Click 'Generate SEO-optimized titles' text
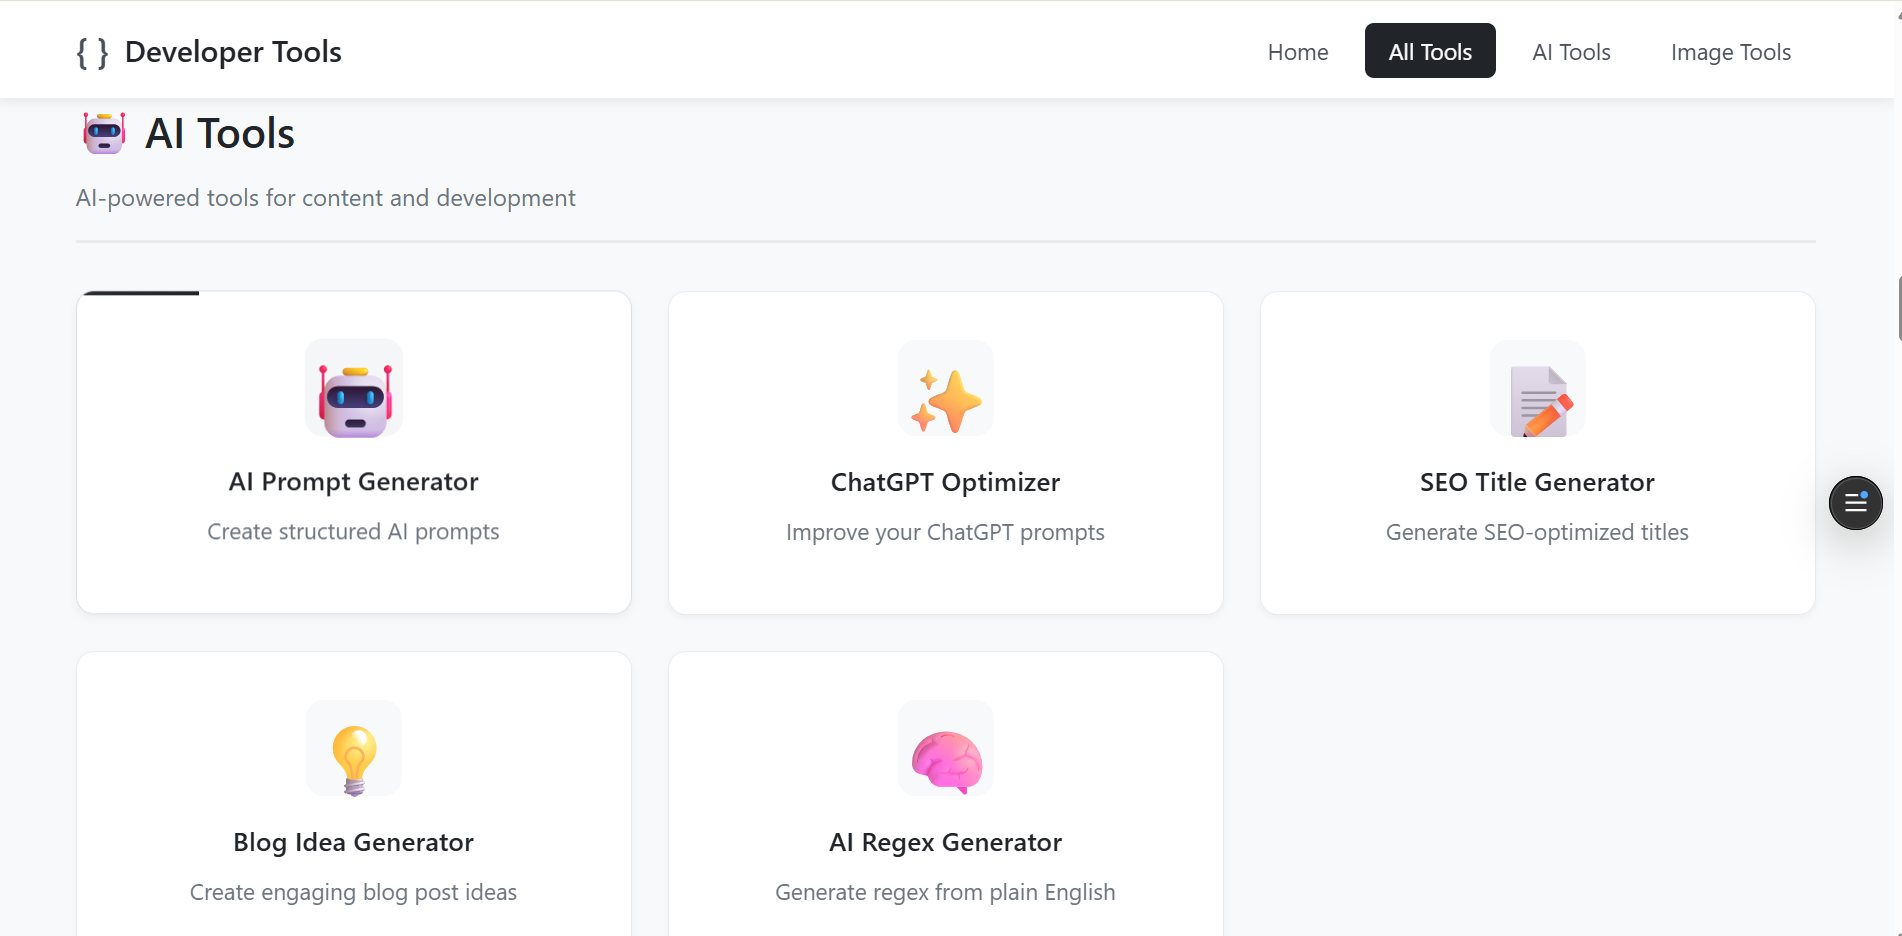Viewport: 1902px width, 936px height. (1537, 532)
